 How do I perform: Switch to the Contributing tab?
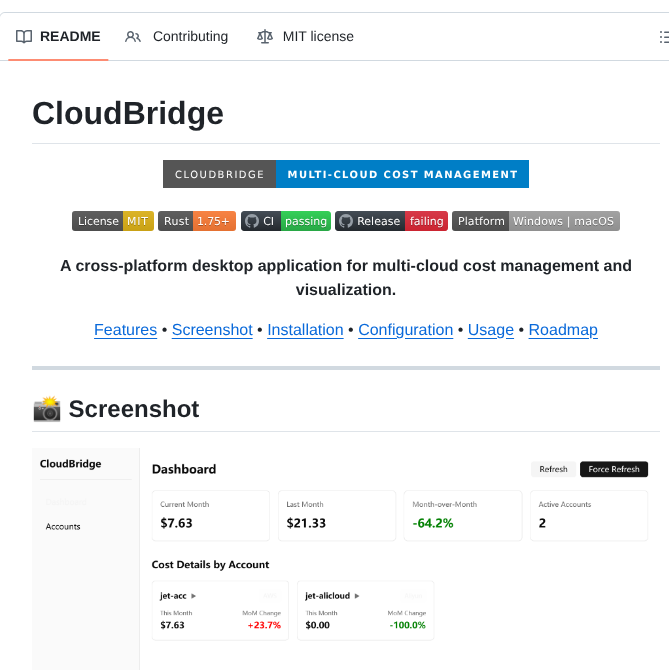(x=176, y=37)
